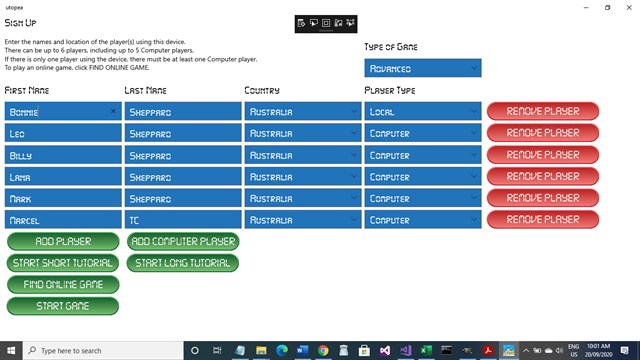Open Command Prompt from the taskbar
Image resolution: width=640 pixels, height=360 pixels.
point(447,351)
